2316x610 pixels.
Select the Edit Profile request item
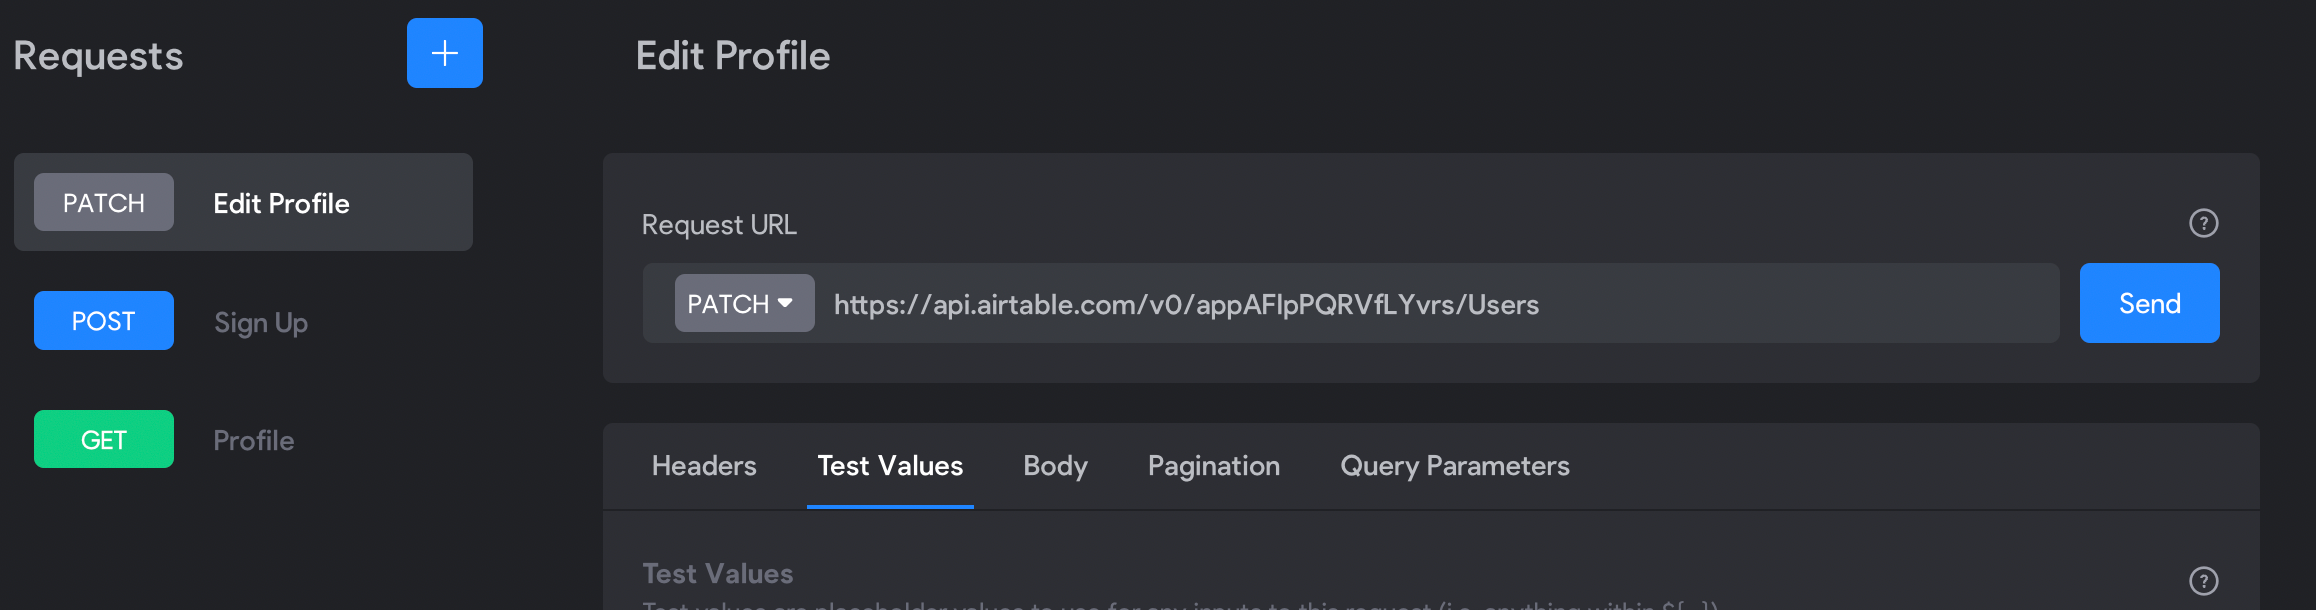click(x=243, y=202)
